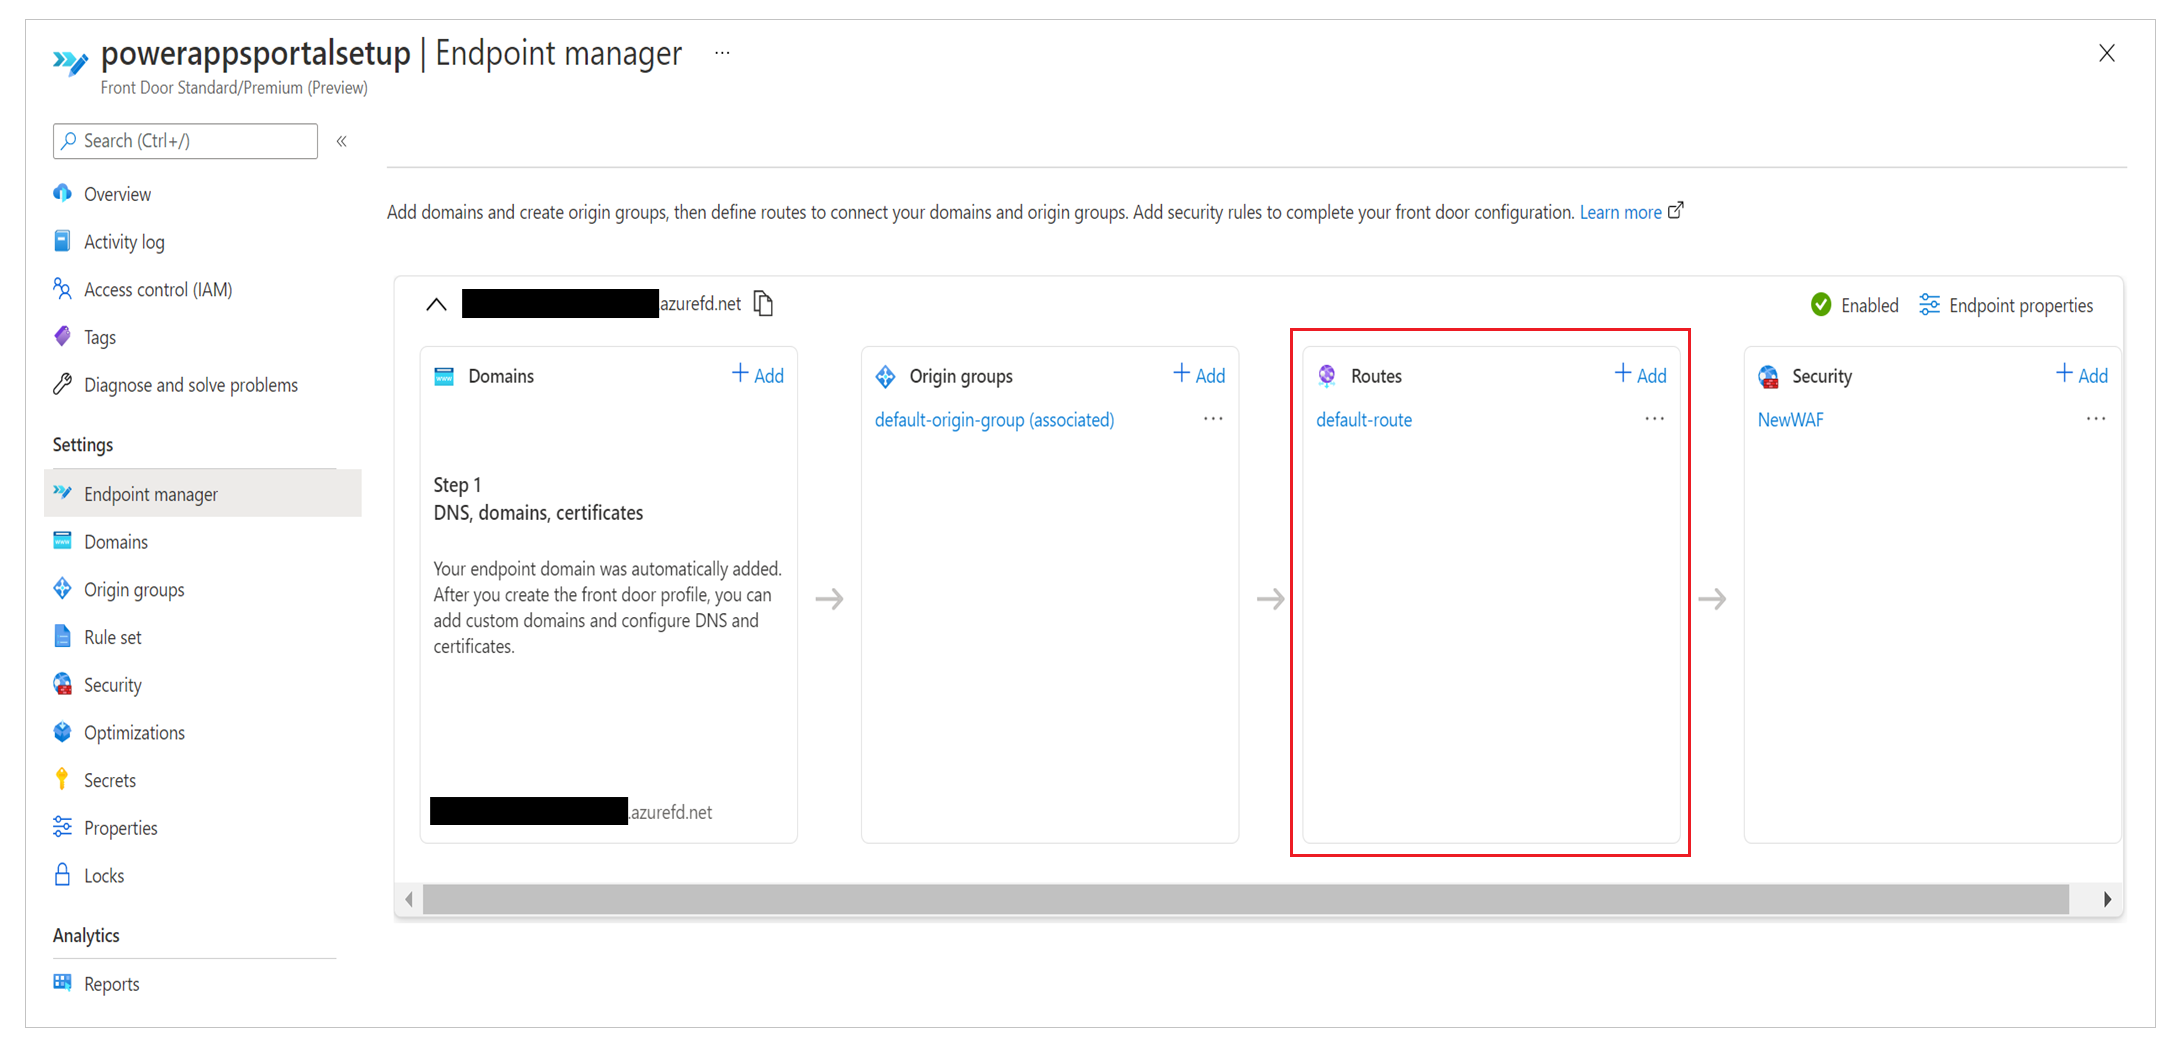Open the default-route options menu

[1653, 419]
